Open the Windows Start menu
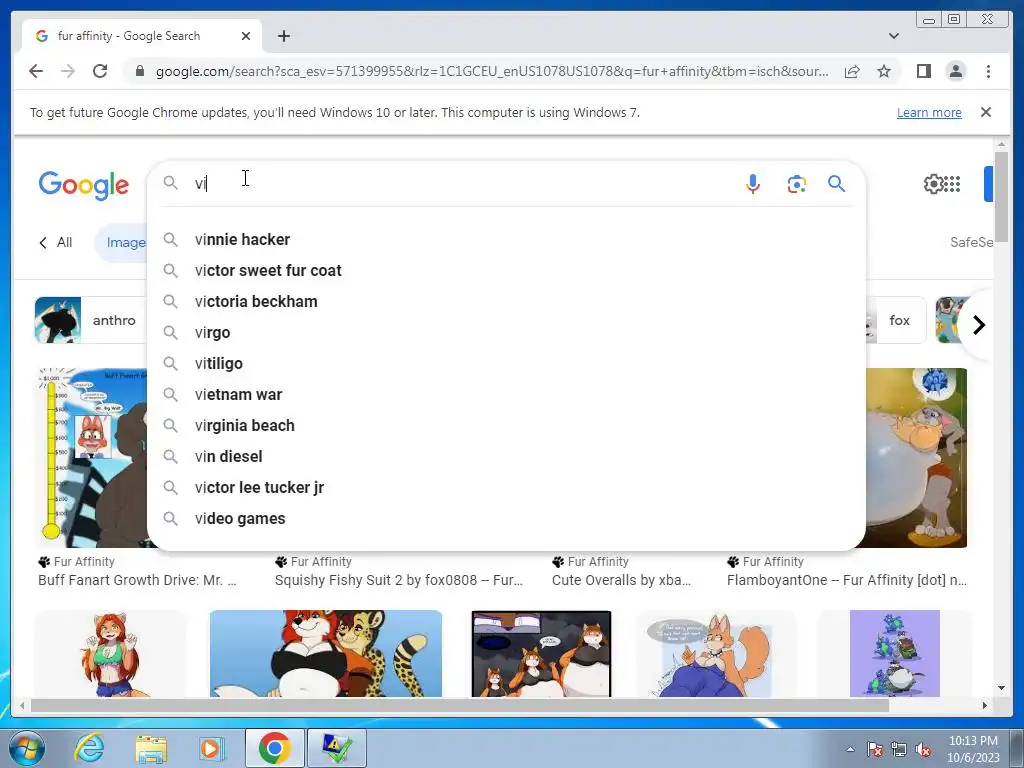1024x768 pixels. click(x=27, y=748)
